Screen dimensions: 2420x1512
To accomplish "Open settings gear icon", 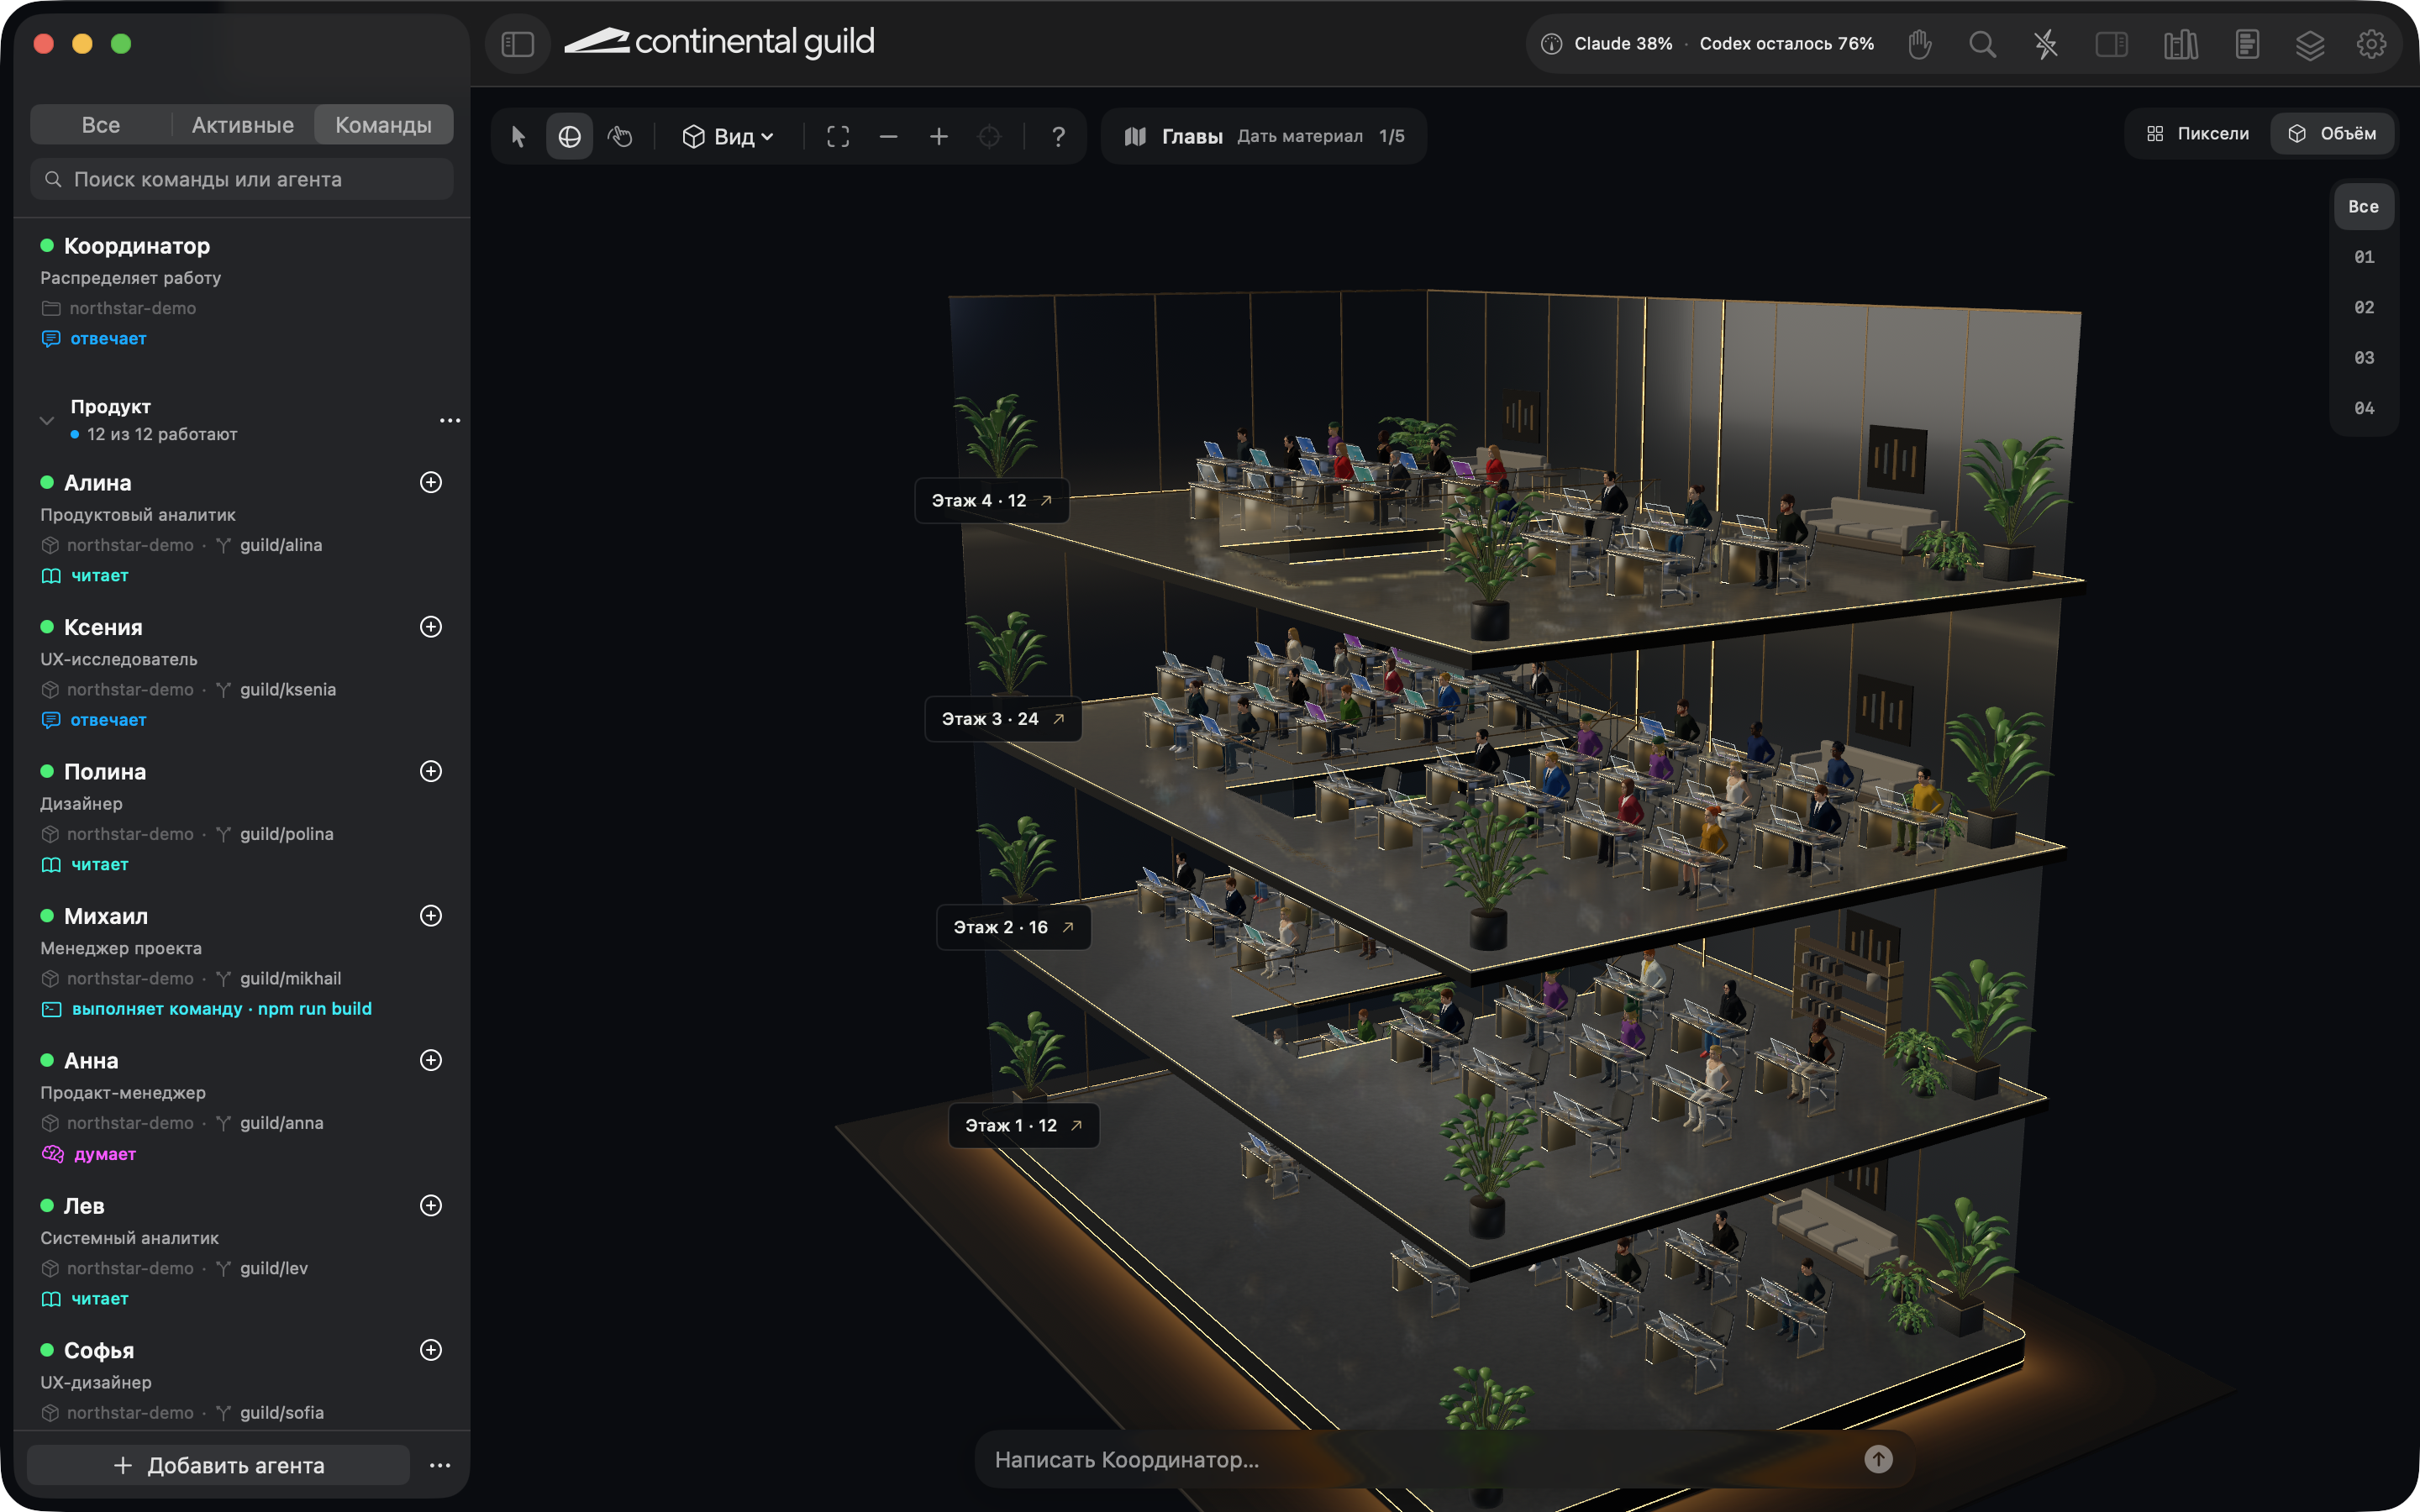I will pos(2371,44).
